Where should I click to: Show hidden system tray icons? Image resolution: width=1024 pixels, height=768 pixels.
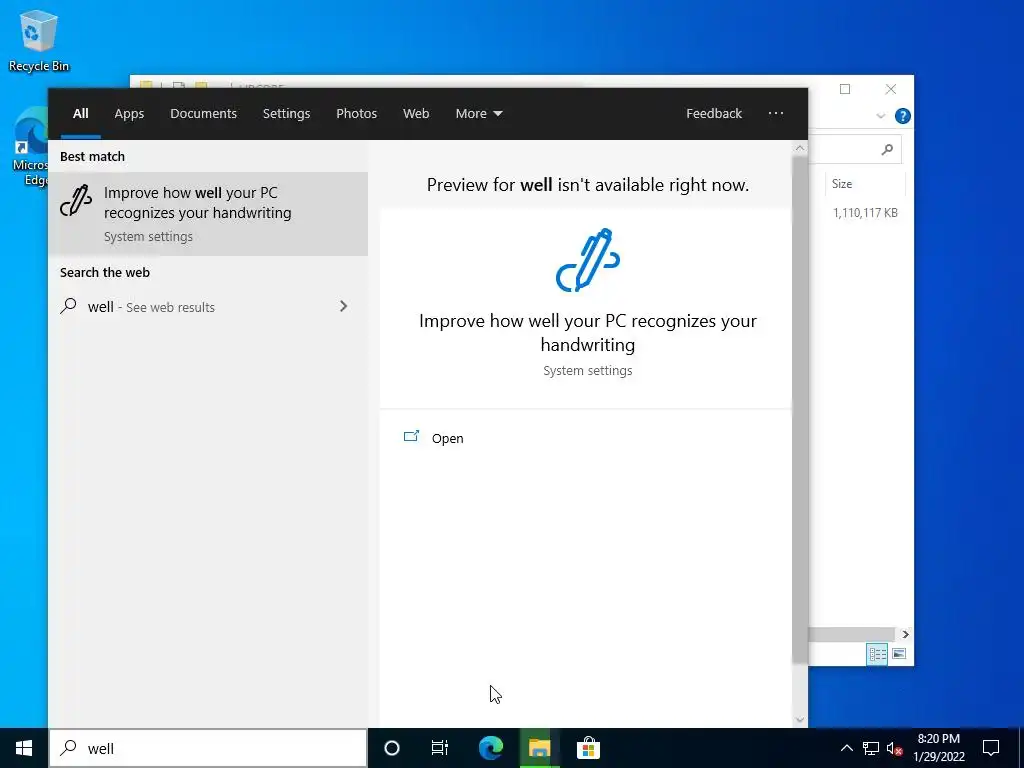(846, 748)
